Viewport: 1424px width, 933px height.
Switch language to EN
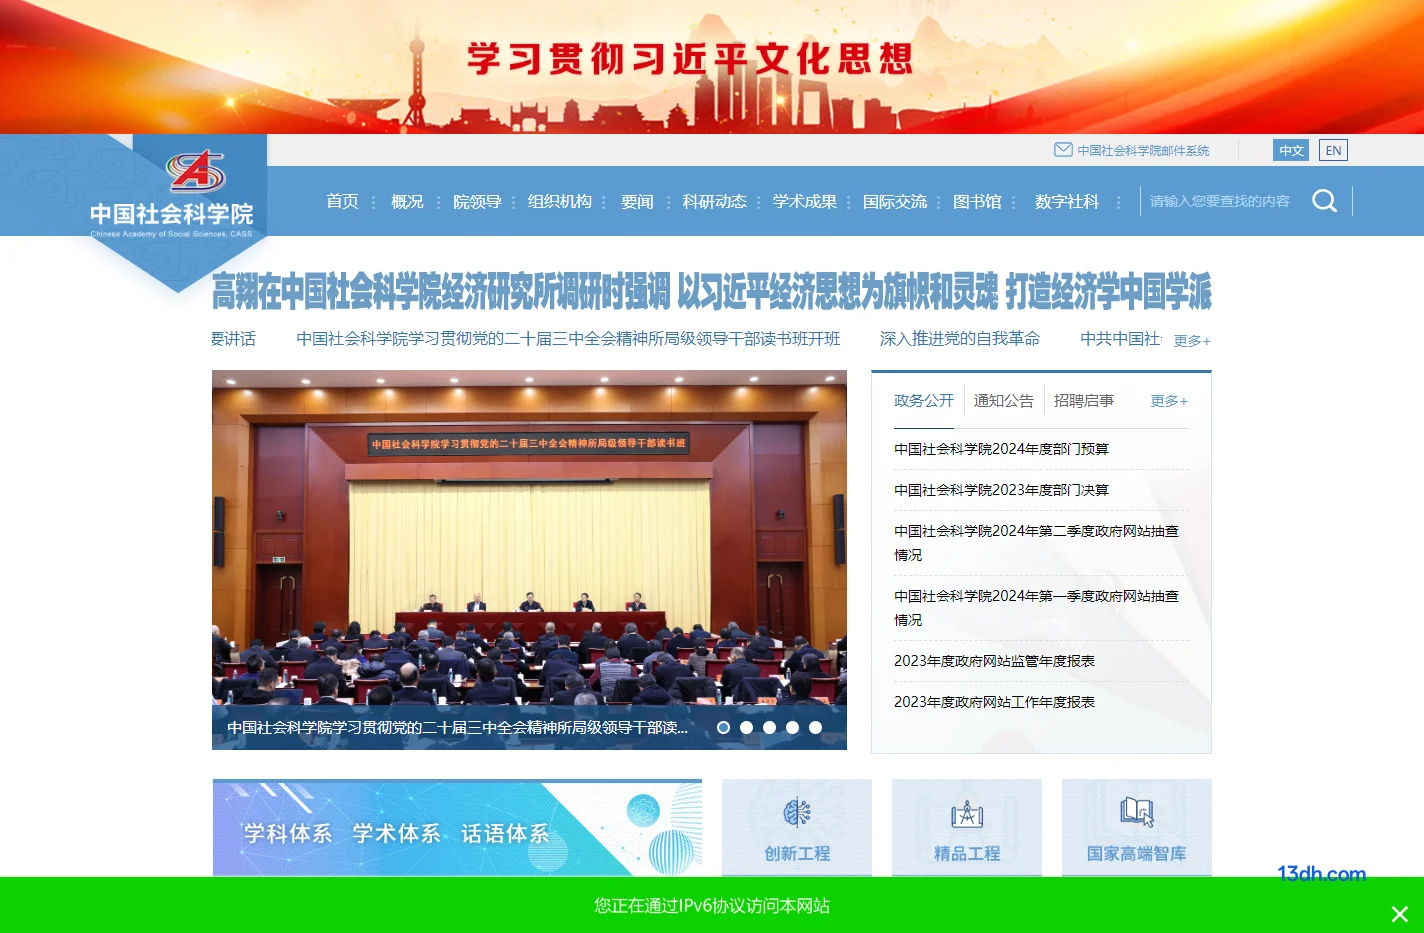tap(1333, 150)
